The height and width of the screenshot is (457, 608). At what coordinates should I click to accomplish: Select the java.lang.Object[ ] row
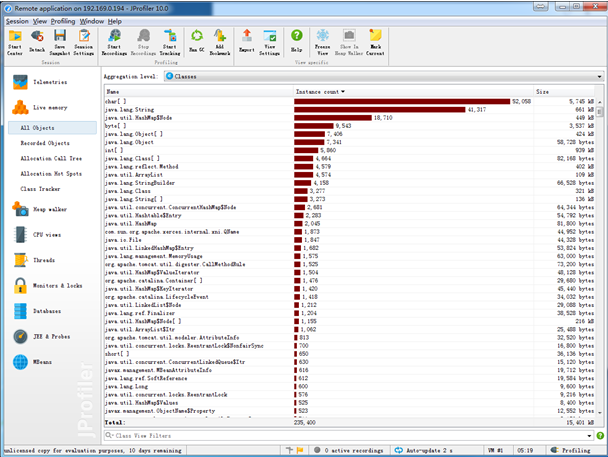(350, 134)
